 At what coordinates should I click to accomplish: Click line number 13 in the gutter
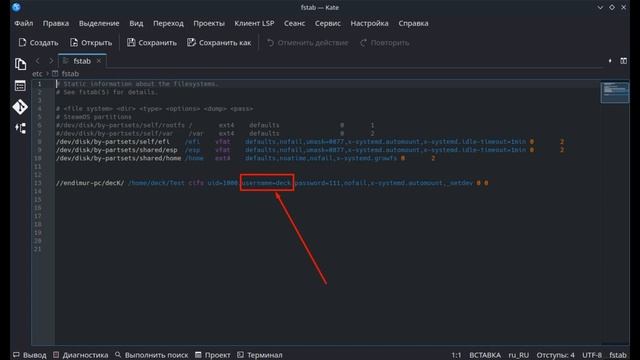(x=38, y=183)
